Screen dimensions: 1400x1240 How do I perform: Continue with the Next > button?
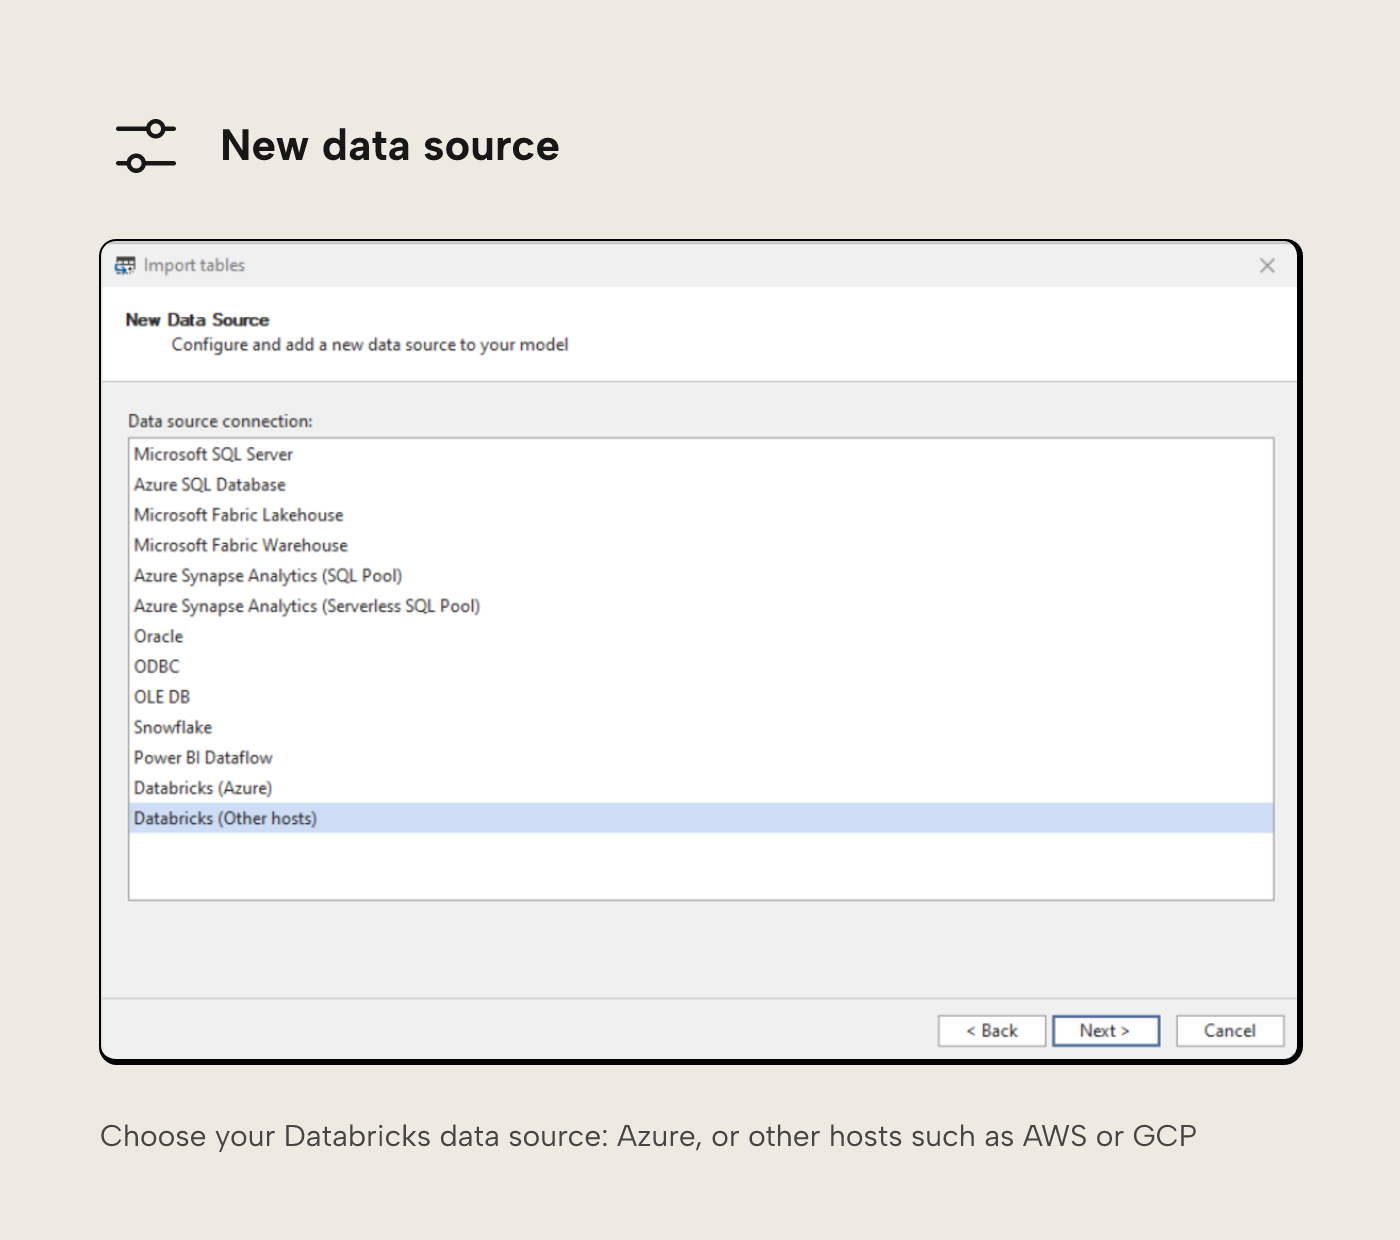[x=1106, y=1031]
